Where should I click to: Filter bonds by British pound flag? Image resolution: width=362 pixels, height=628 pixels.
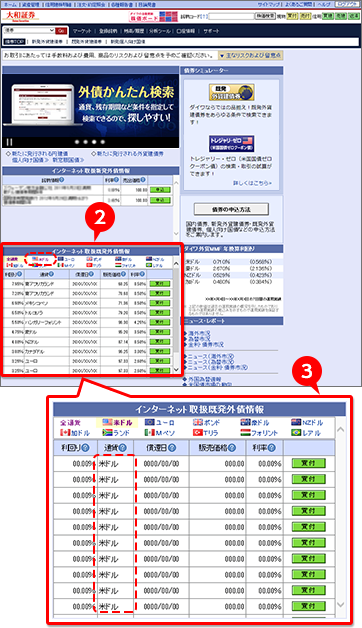click(x=206, y=422)
